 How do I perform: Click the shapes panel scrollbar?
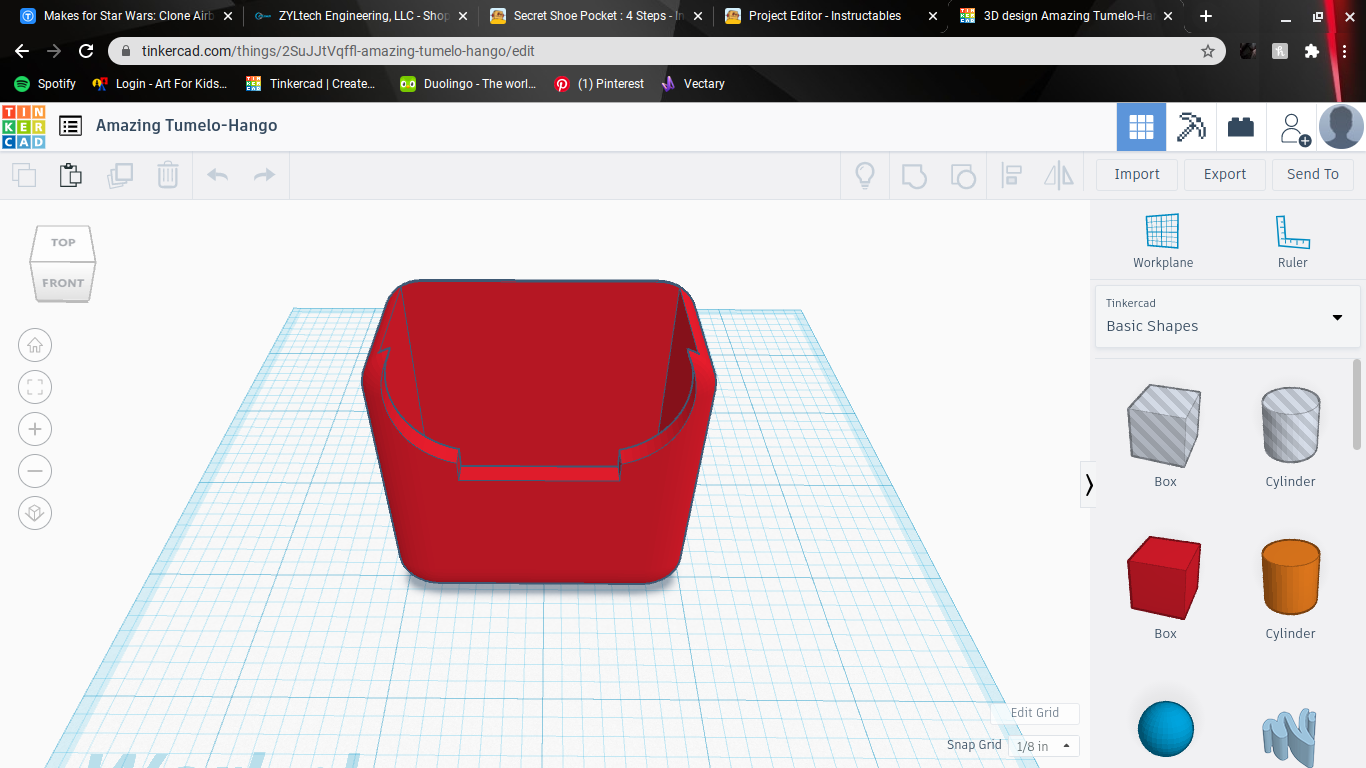(x=1357, y=405)
